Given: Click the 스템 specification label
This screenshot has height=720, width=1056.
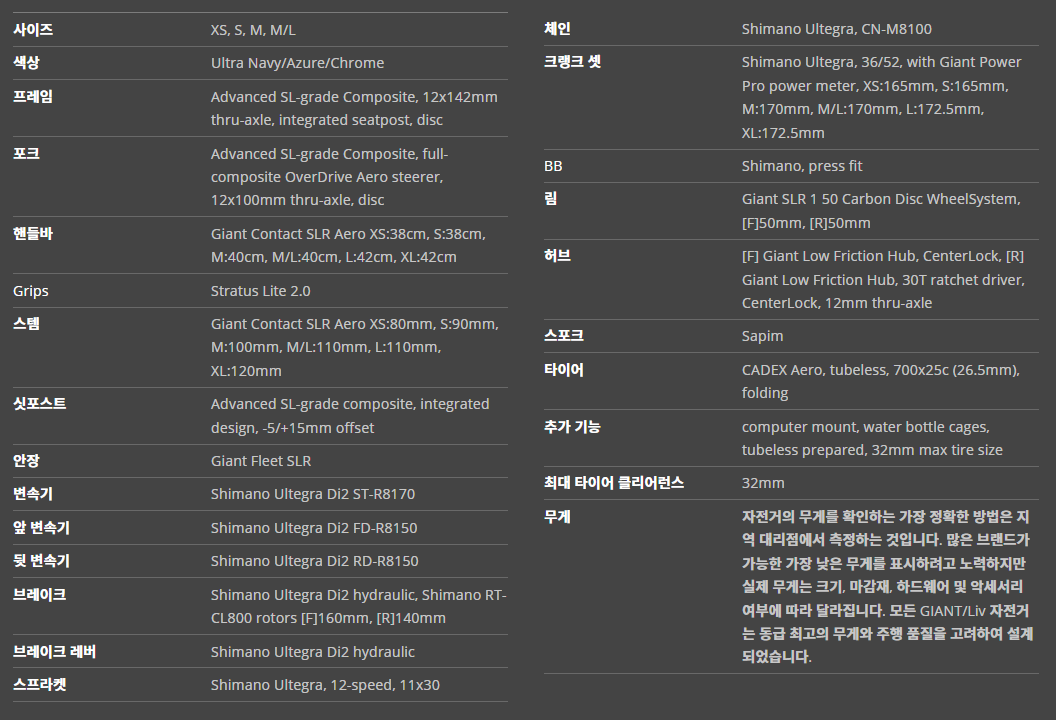Looking at the screenshot, I should tap(26, 324).
